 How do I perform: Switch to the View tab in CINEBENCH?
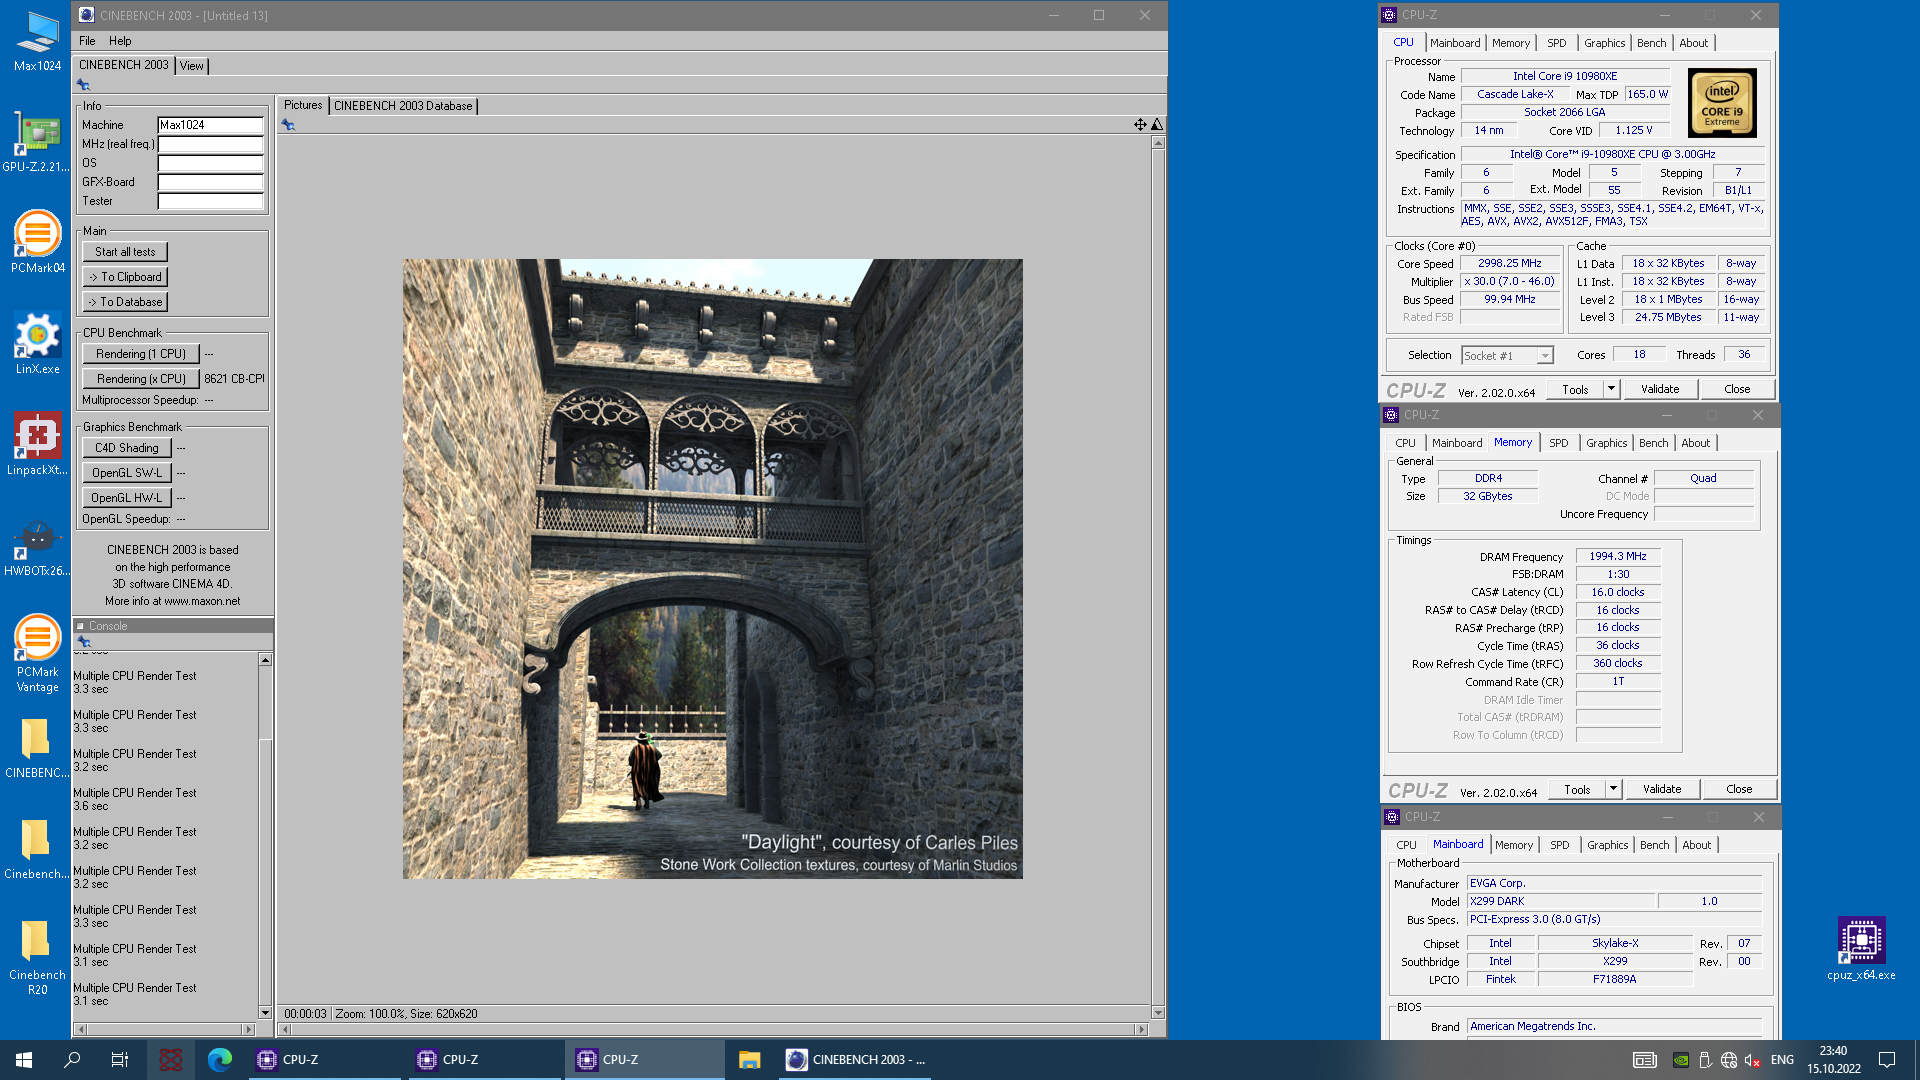tap(191, 66)
